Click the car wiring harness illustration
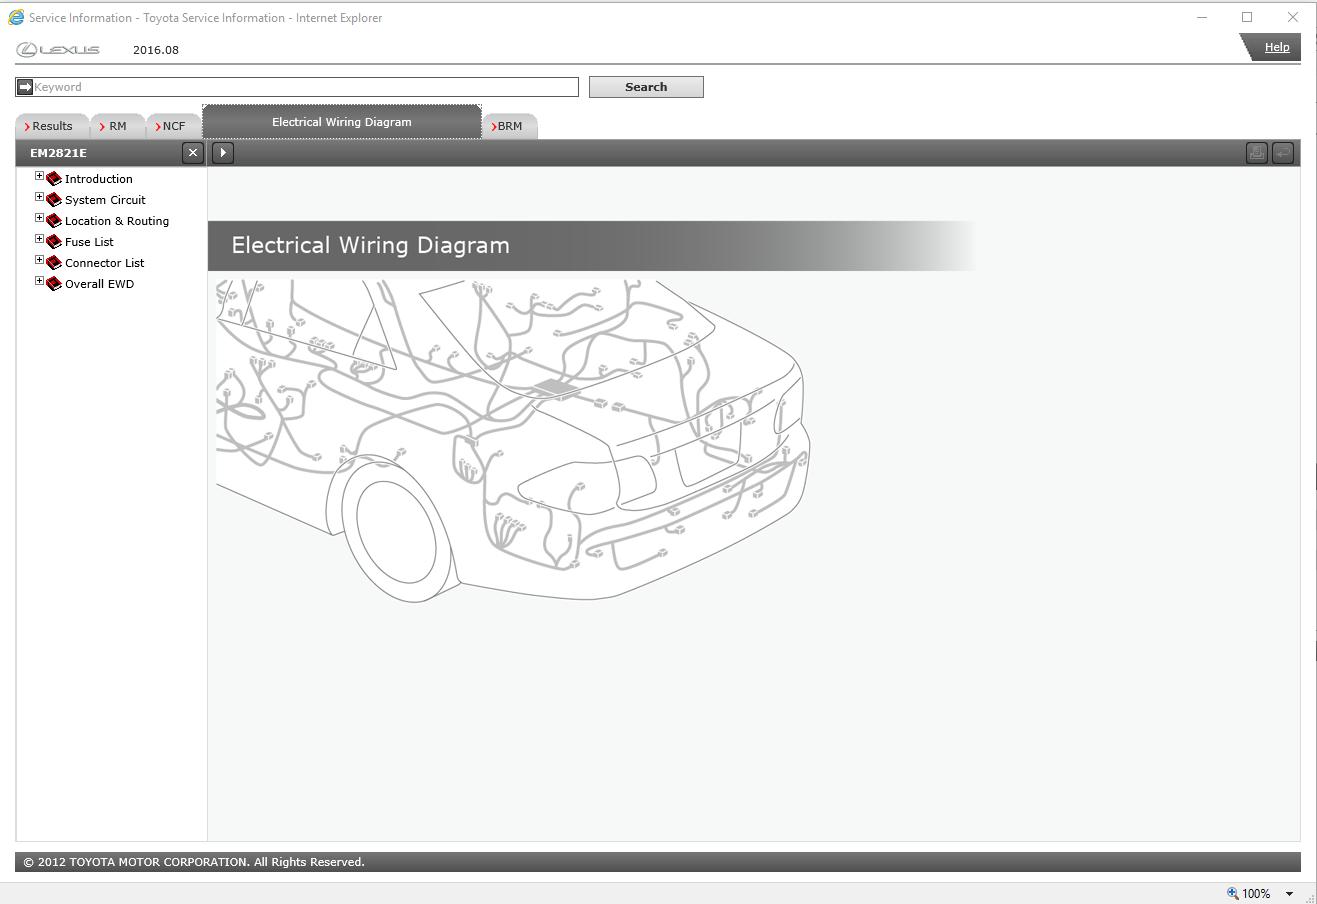1317x904 pixels. (x=513, y=440)
